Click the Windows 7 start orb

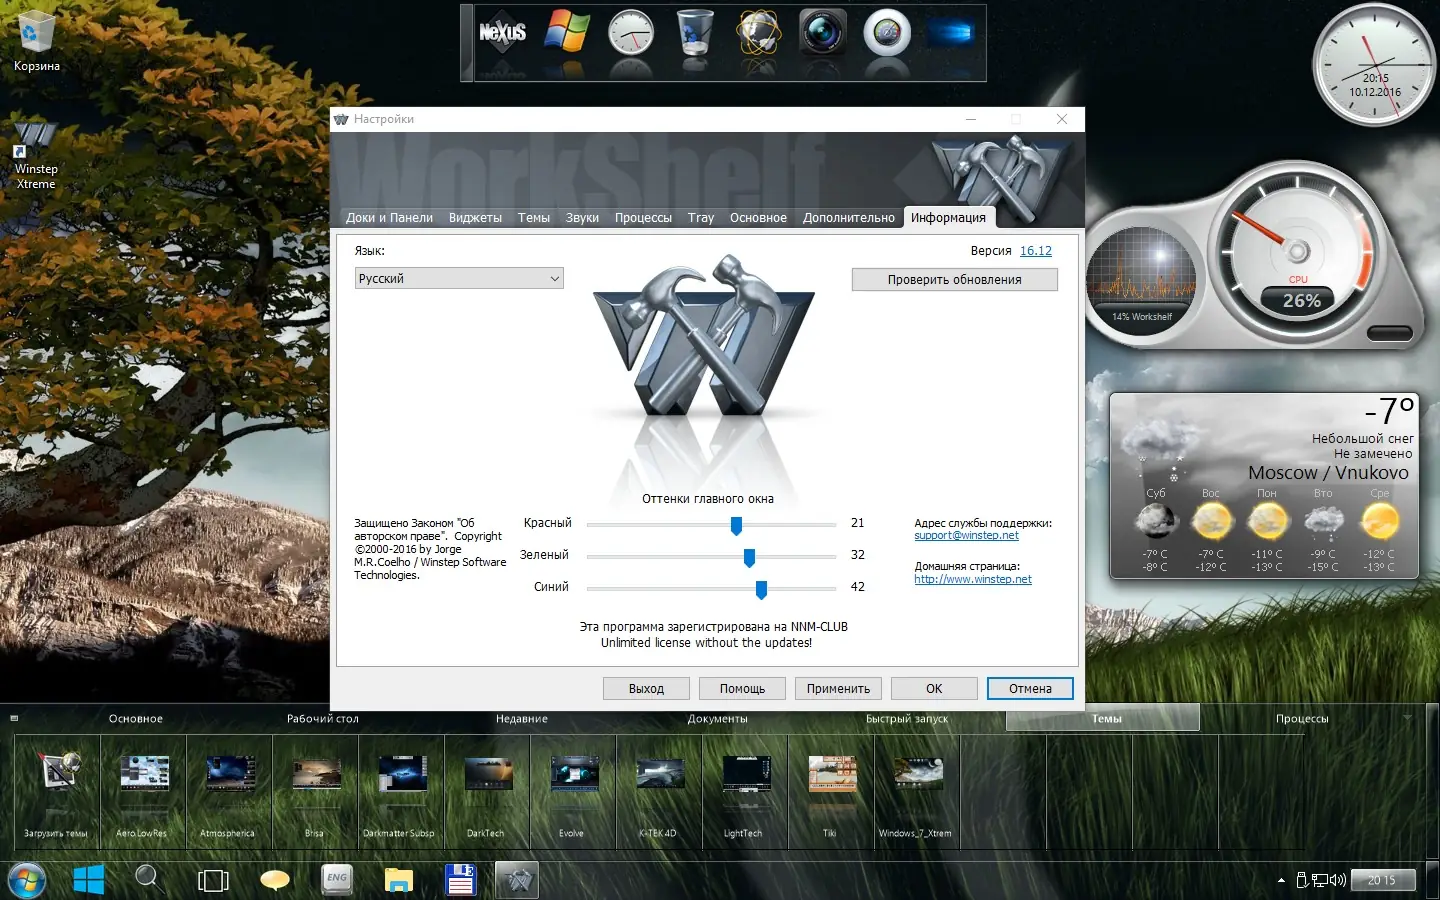pos(27,881)
